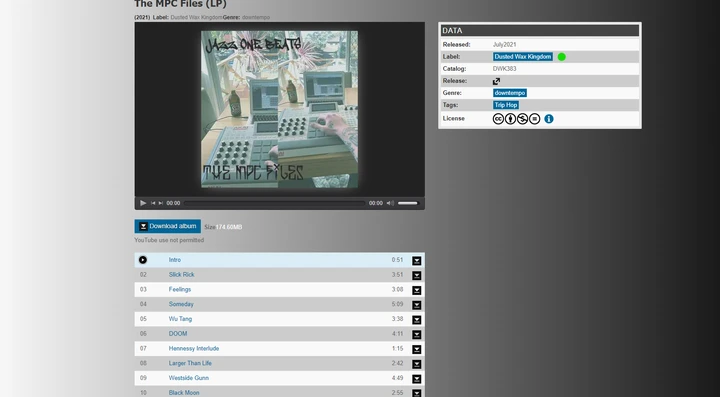Skip to previous track in player

pos(153,203)
